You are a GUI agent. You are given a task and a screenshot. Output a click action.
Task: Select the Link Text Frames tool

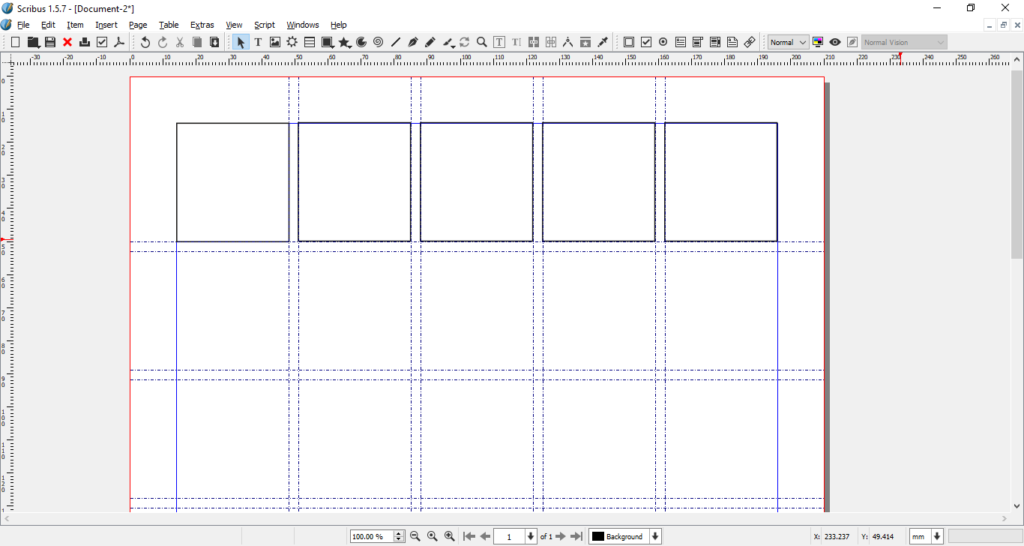coord(534,42)
